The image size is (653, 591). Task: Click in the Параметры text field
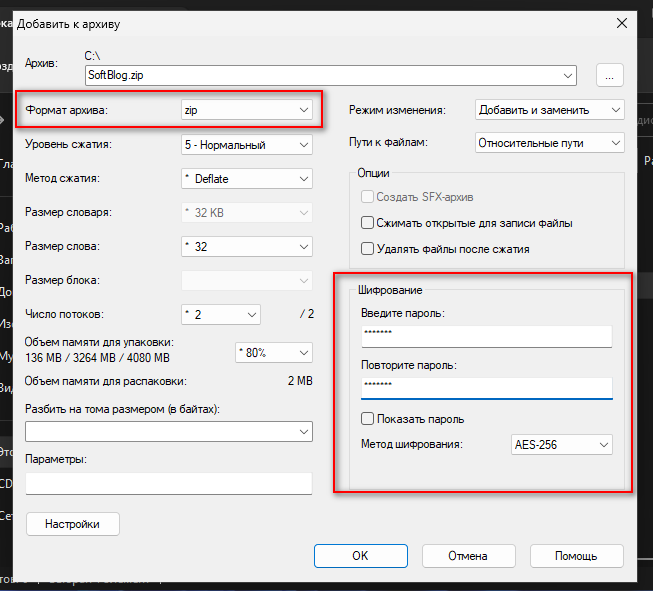pyautogui.click(x=169, y=483)
